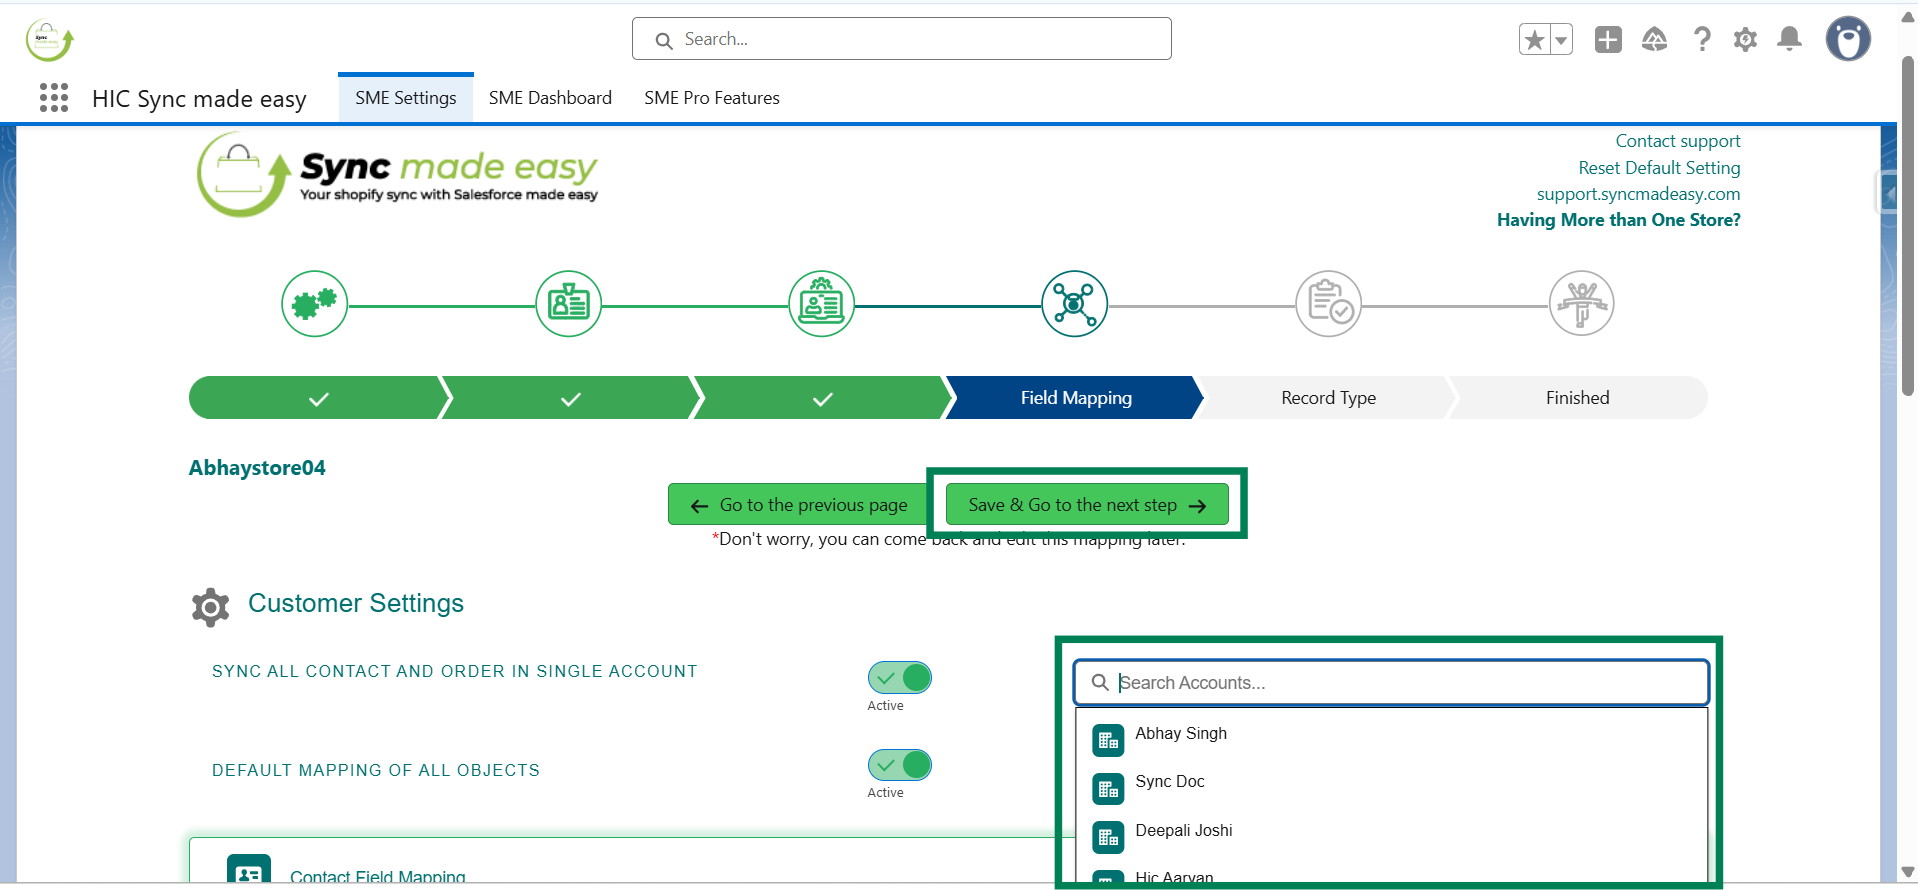Click the first setup step gears icon

(x=315, y=304)
